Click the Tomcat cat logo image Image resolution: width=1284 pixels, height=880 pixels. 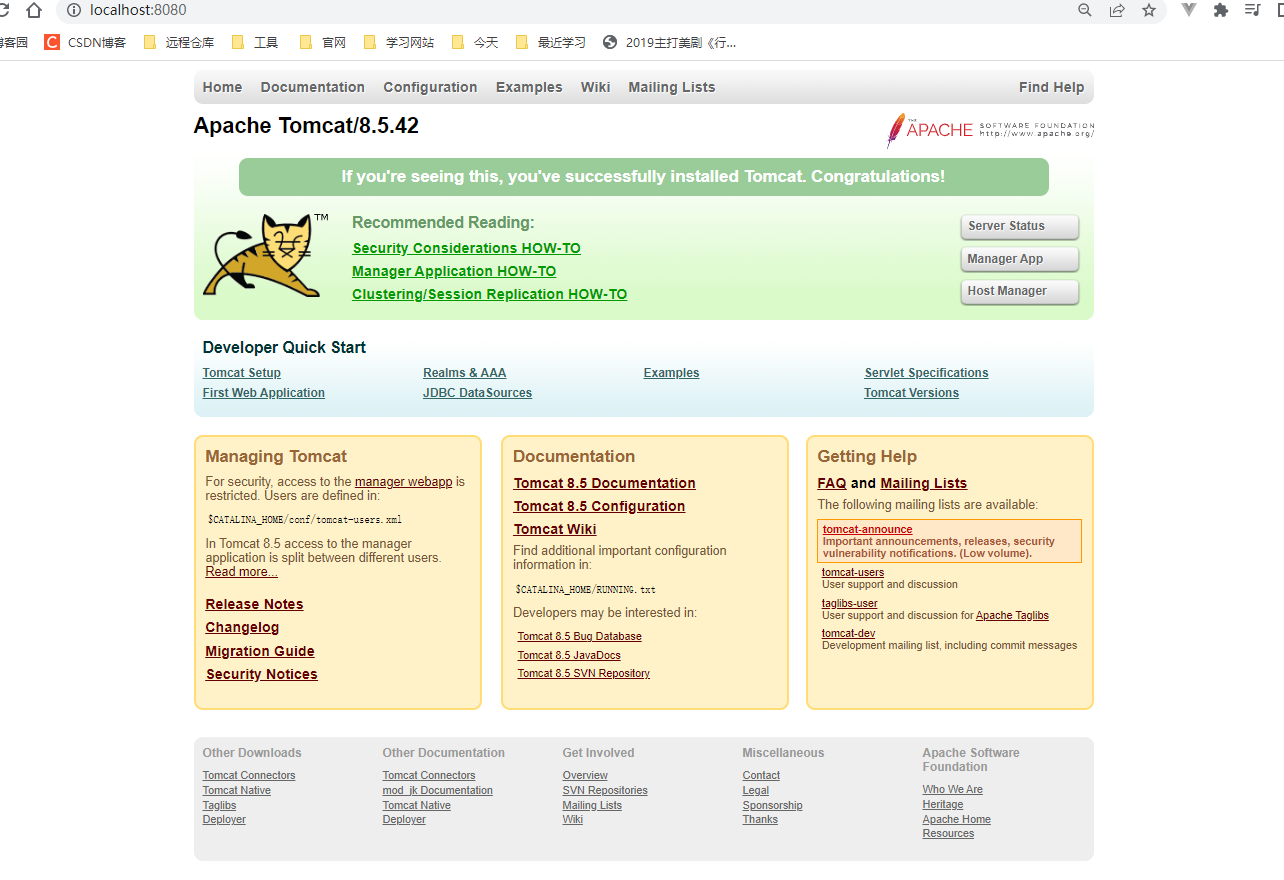coord(265,254)
